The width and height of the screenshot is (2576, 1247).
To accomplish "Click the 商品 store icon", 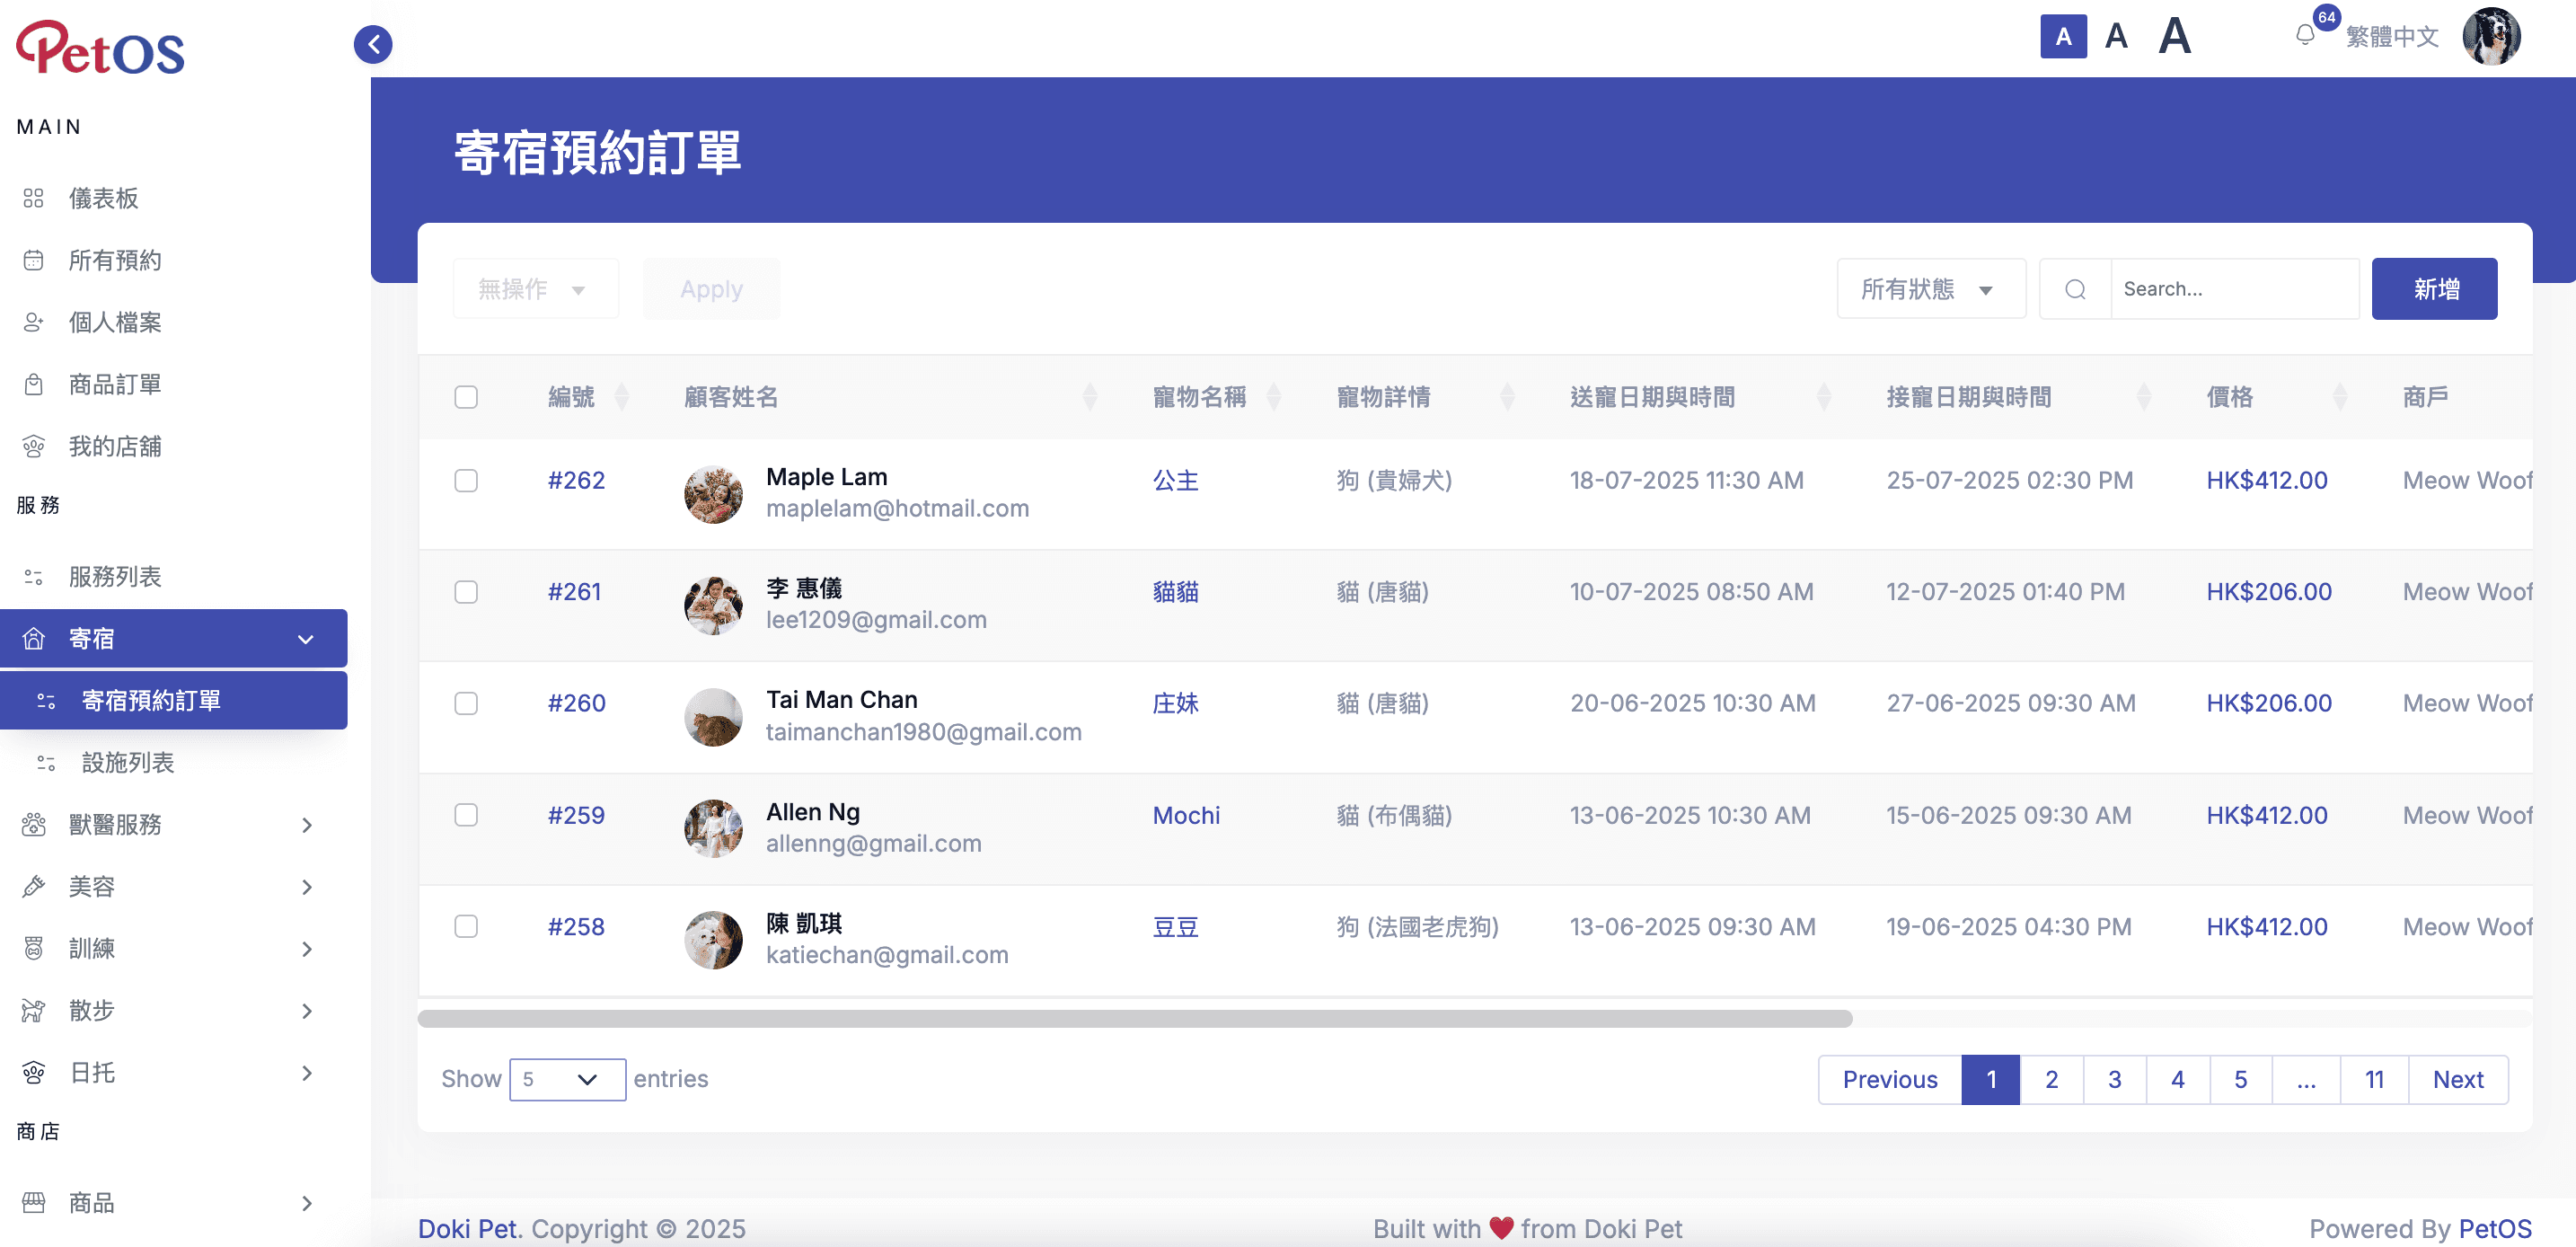I will tap(33, 1202).
